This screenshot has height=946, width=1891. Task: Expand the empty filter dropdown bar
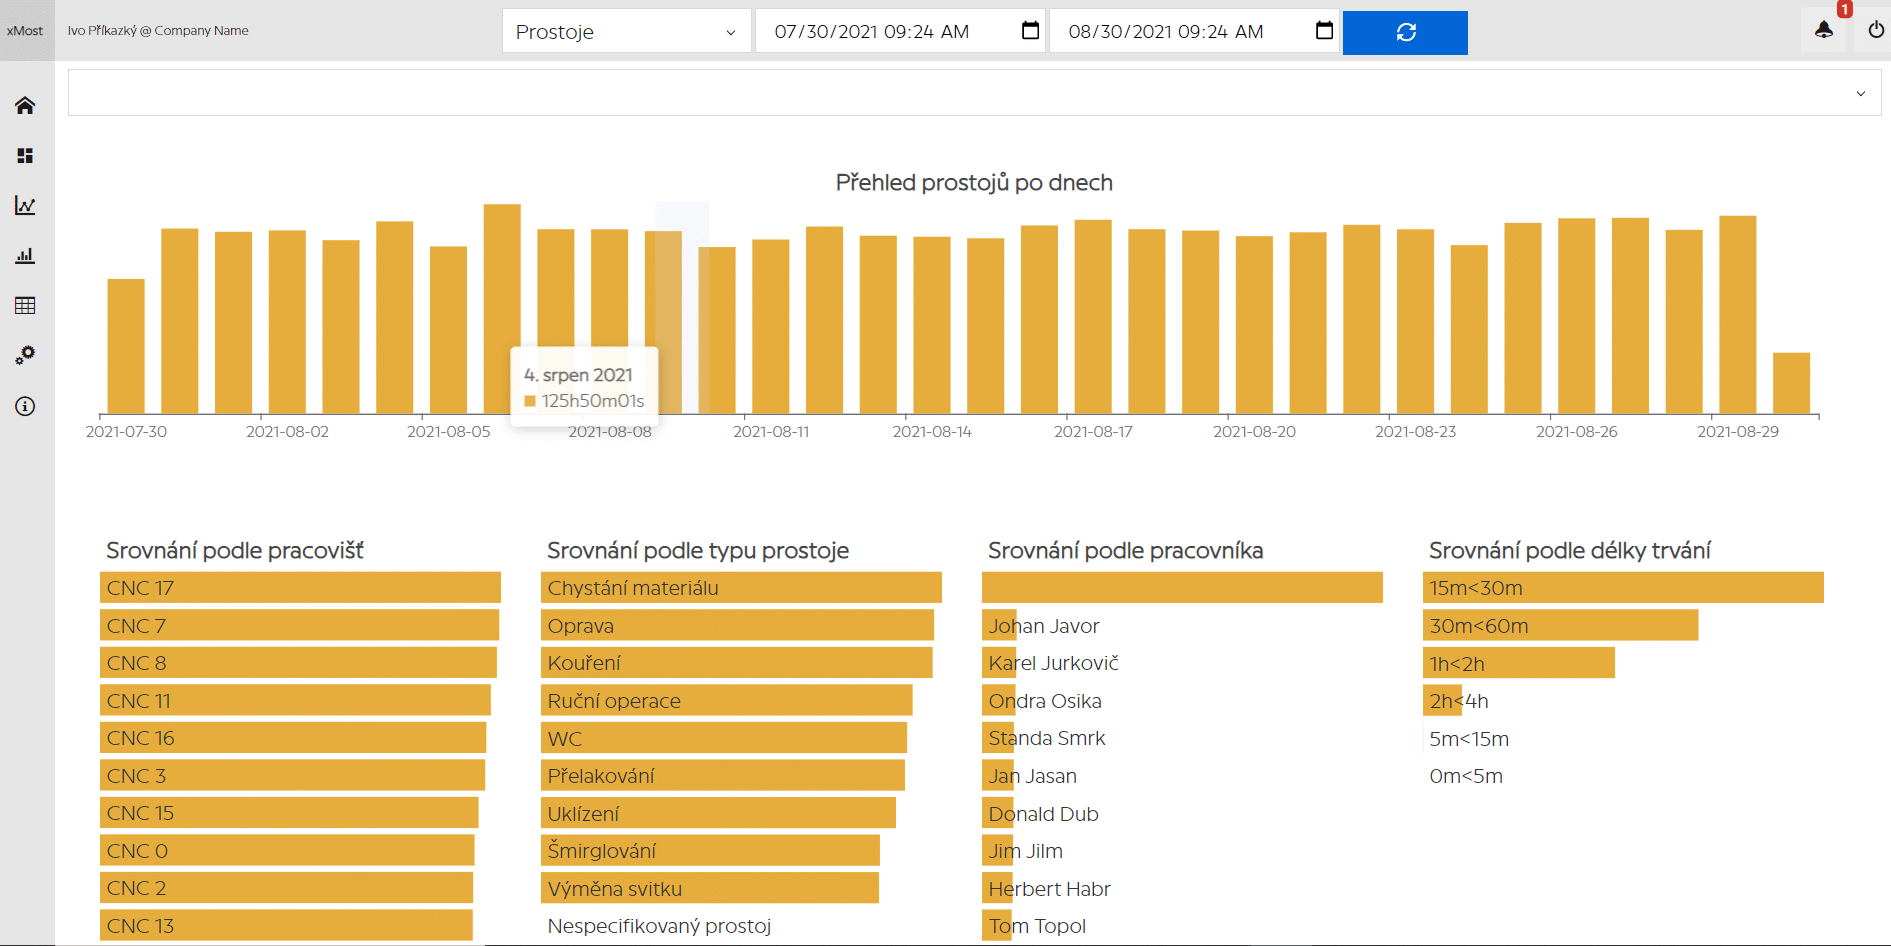(974, 93)
